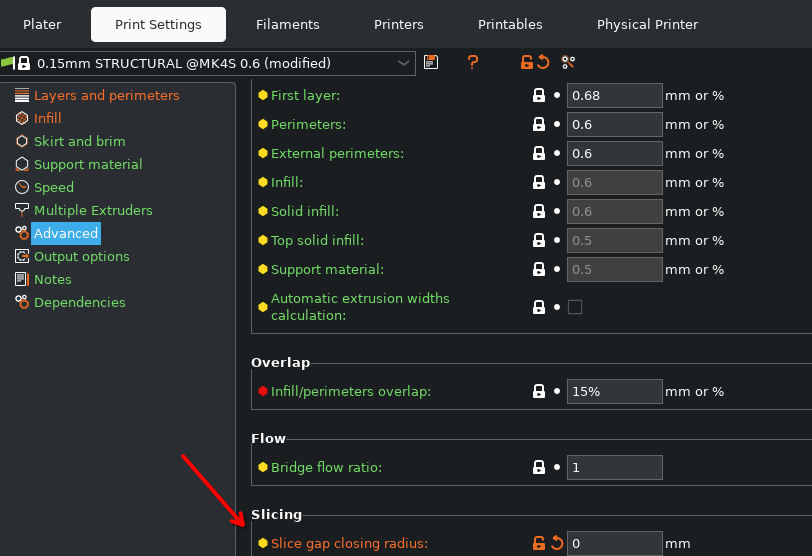Select the Advanced settings page
This screenshot has width=812, height=556.
click(66, 233)
